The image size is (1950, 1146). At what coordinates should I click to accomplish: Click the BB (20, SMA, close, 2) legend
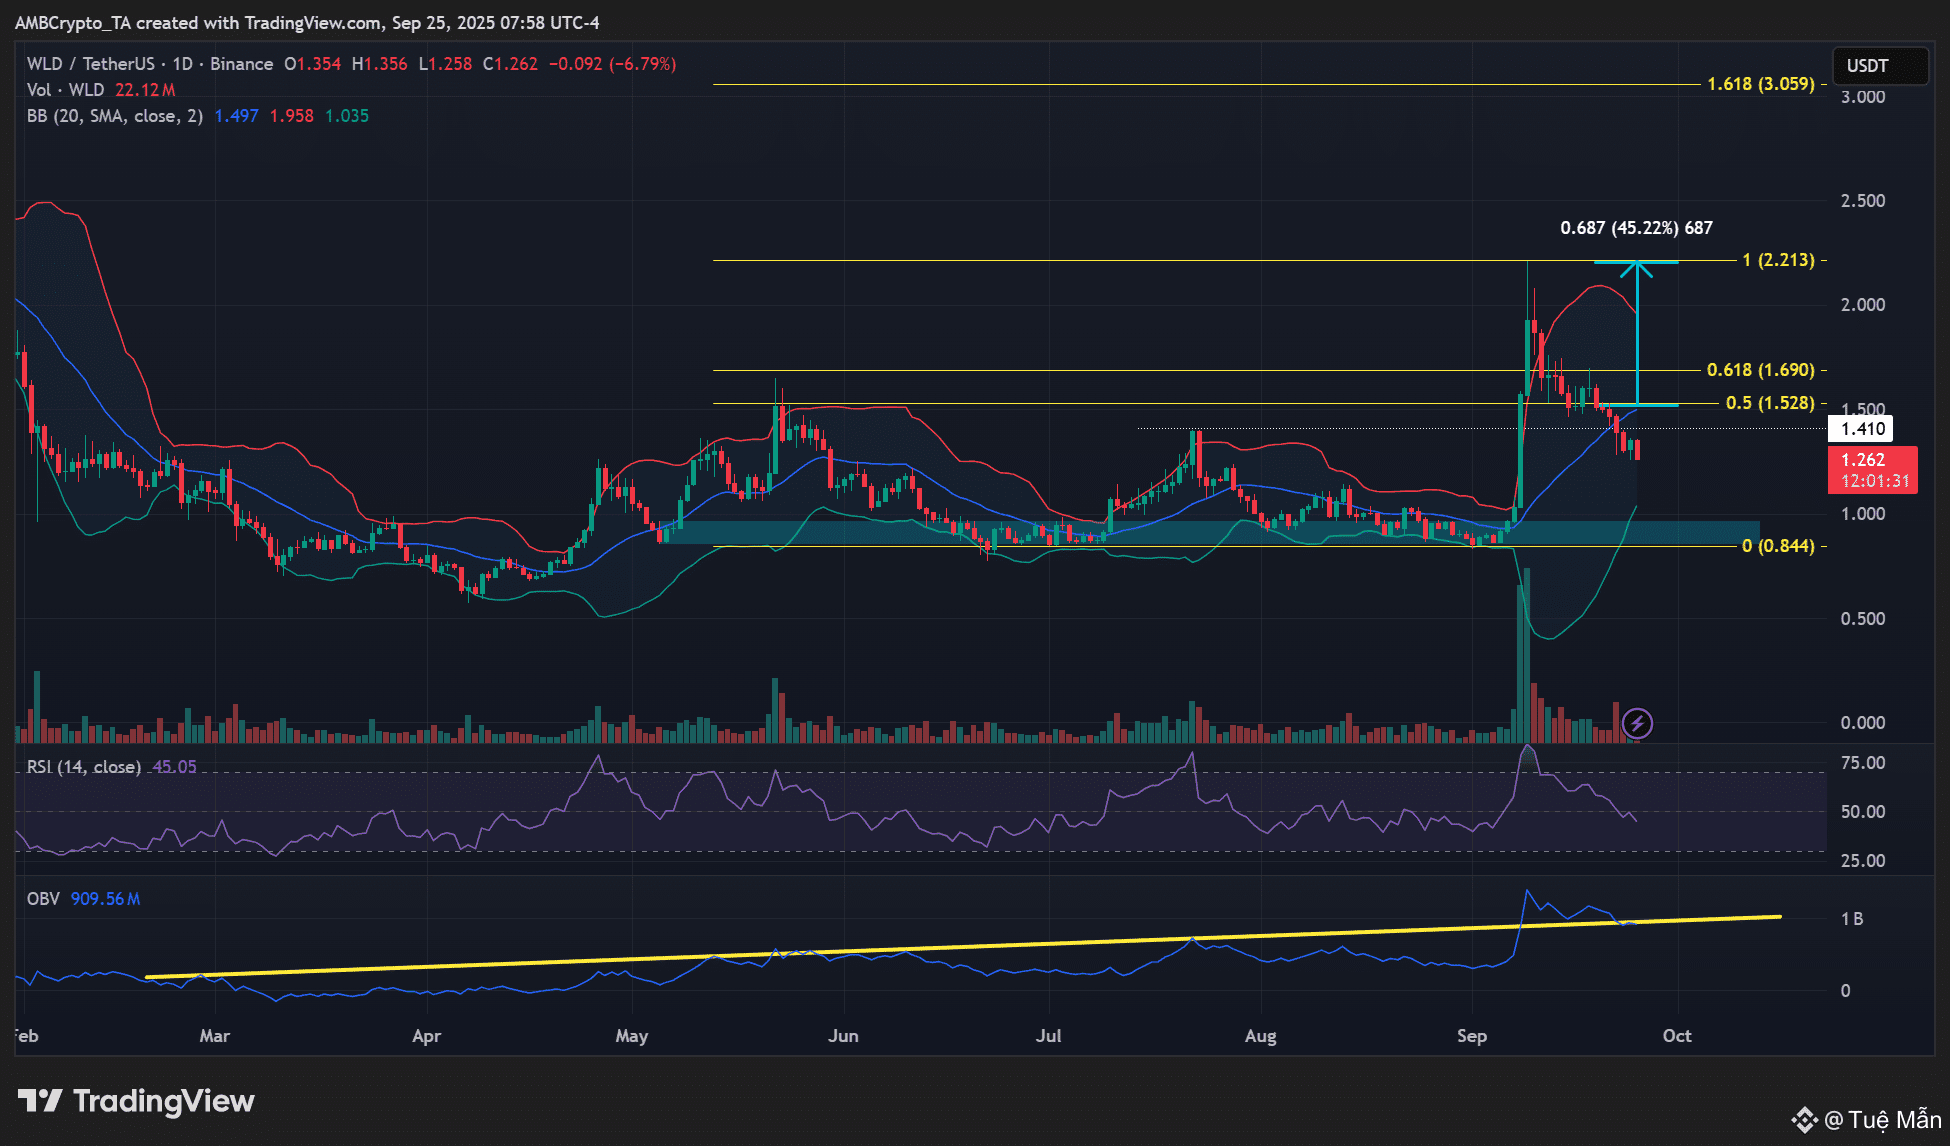coord(114,116)
